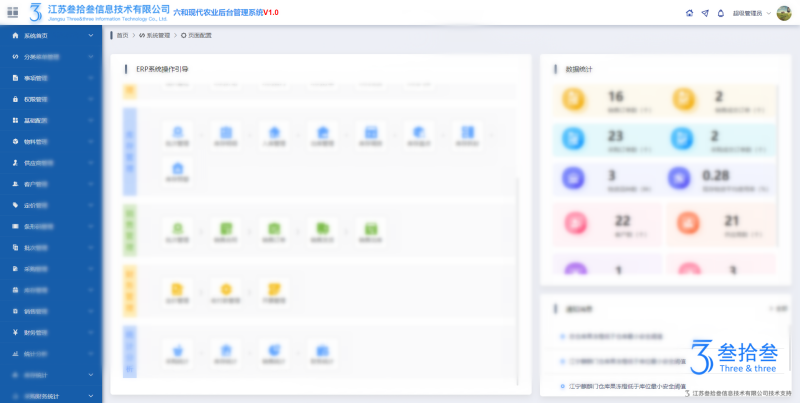This screenshot has height=403, width=800.
Task: Click the paper plane send icon
Action: [x=704, y=13]
